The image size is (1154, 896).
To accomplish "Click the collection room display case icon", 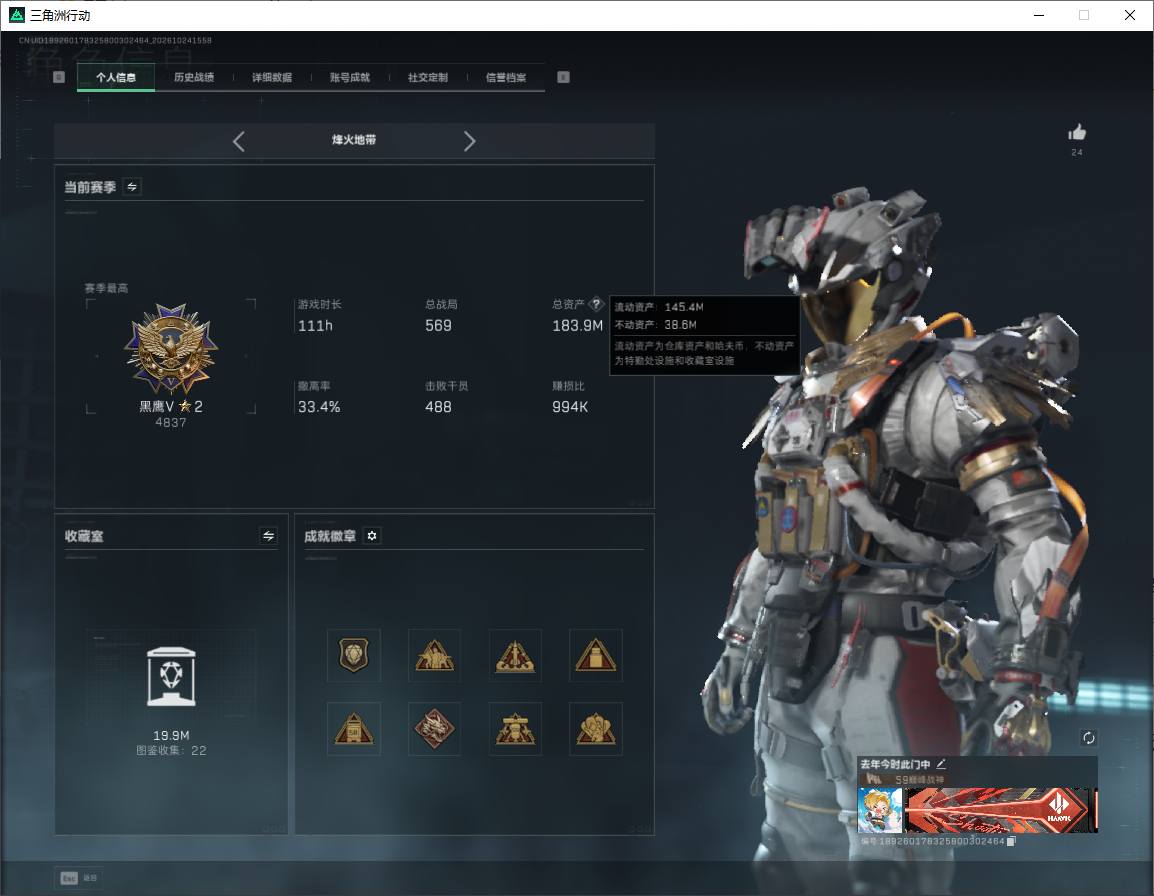I will [x=171, y=677].
